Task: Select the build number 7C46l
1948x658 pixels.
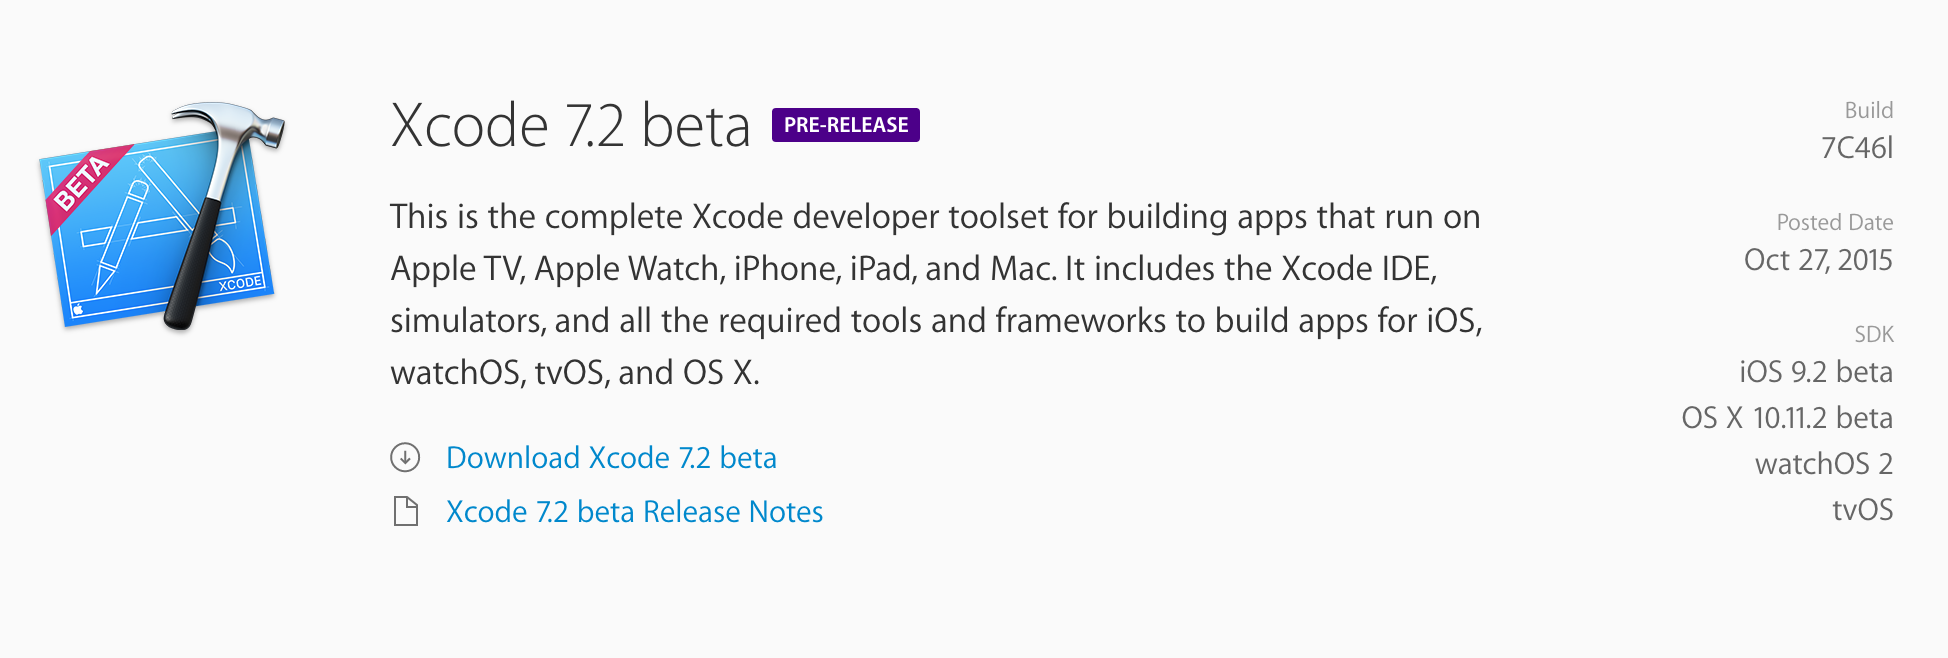Action: coord(1857,148)
